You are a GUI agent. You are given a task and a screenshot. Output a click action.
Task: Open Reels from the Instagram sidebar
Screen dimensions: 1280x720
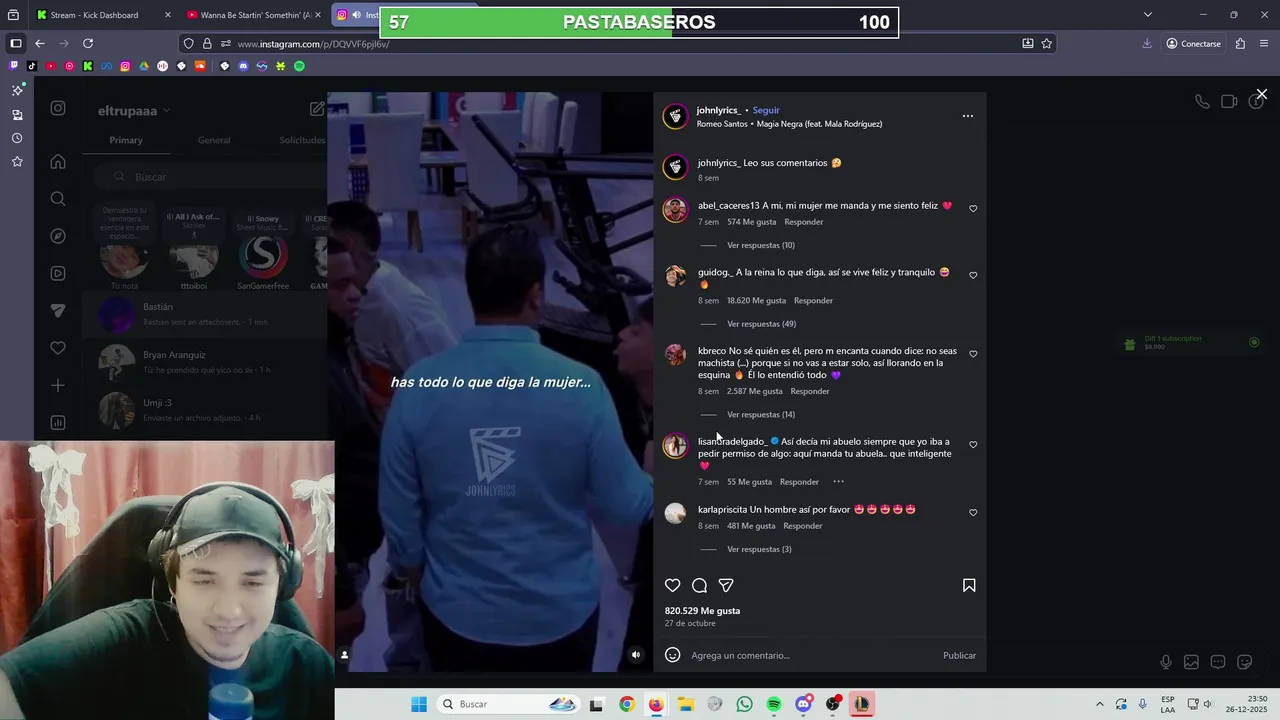[58, 273]
